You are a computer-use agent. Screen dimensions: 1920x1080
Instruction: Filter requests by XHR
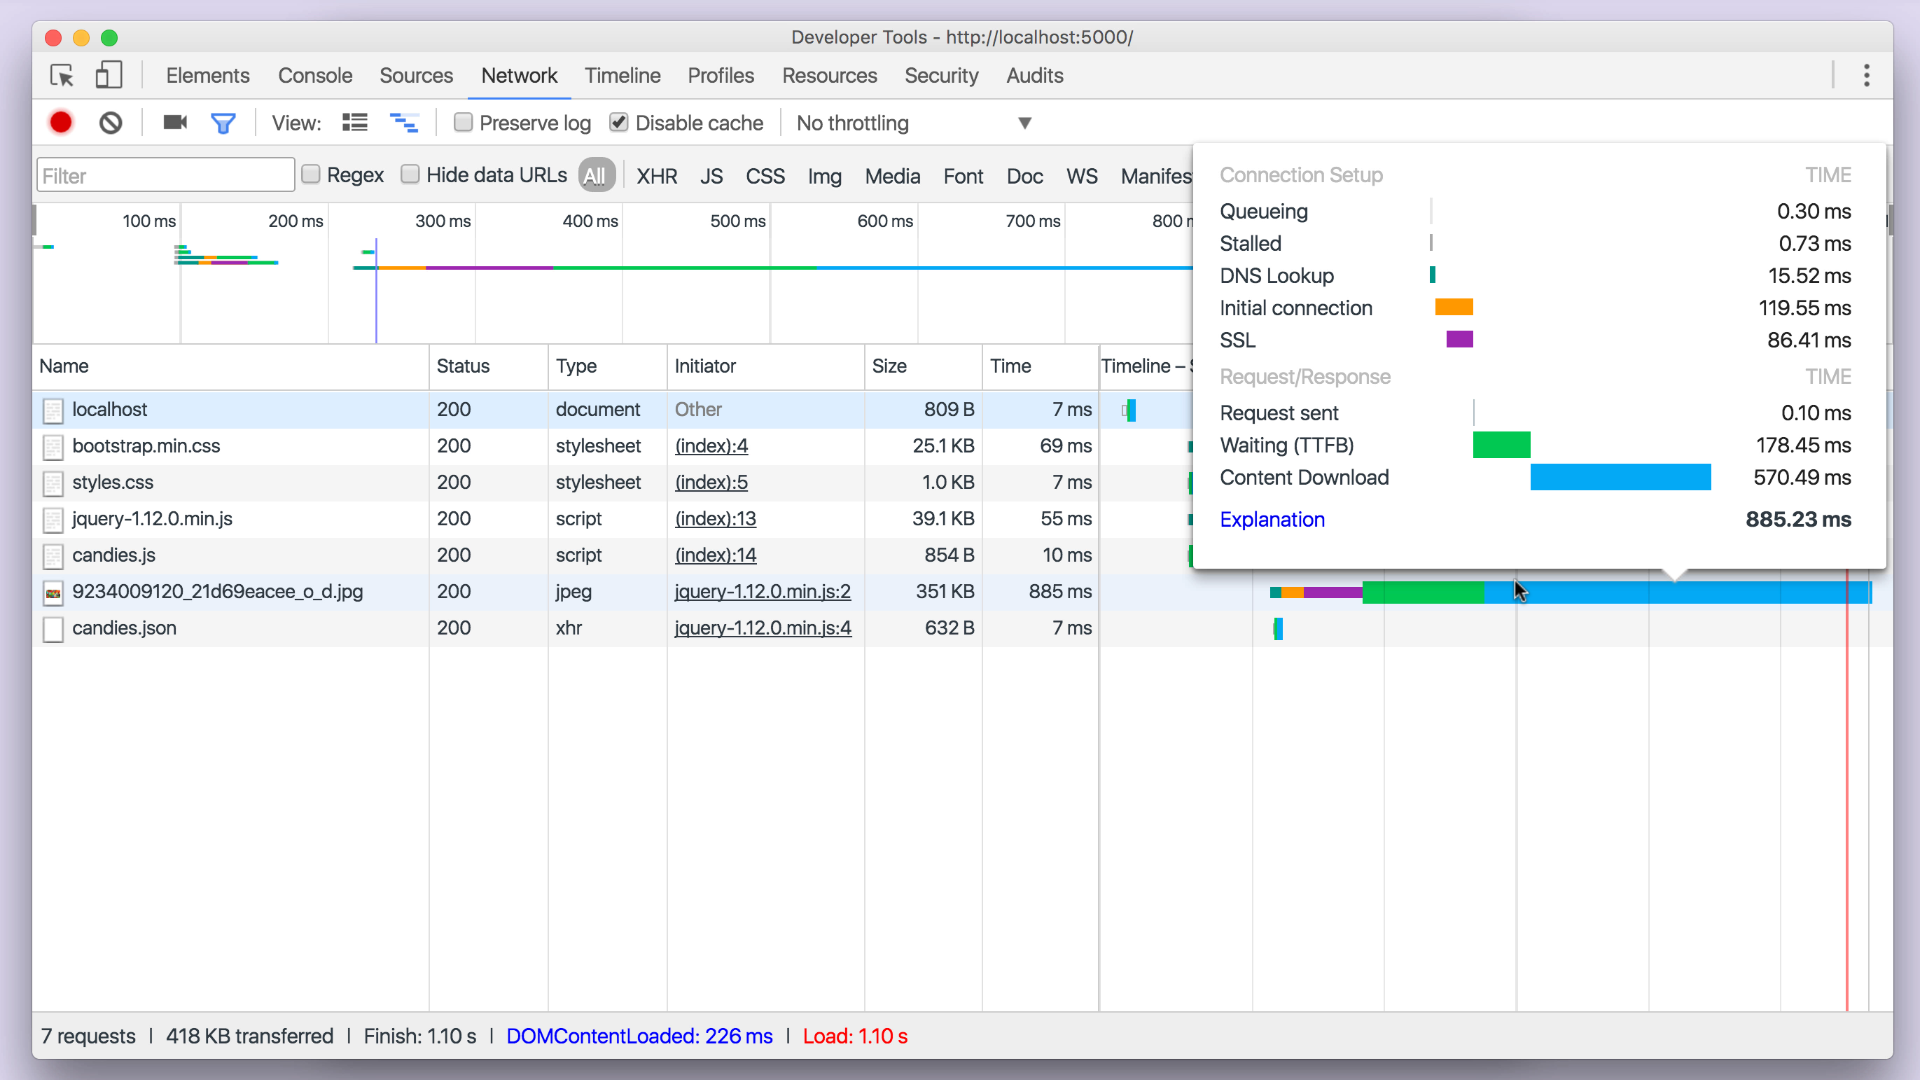pos(657,176)
